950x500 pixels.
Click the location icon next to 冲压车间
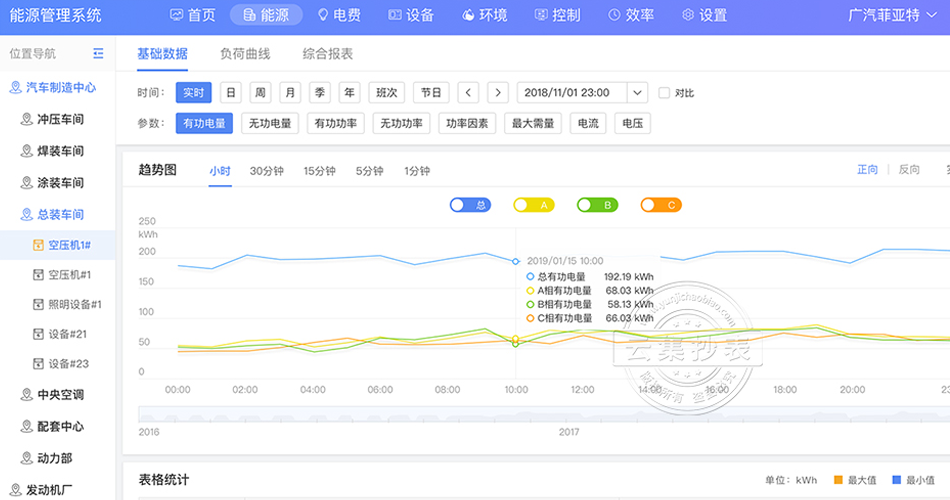click(x=27, y=120)
